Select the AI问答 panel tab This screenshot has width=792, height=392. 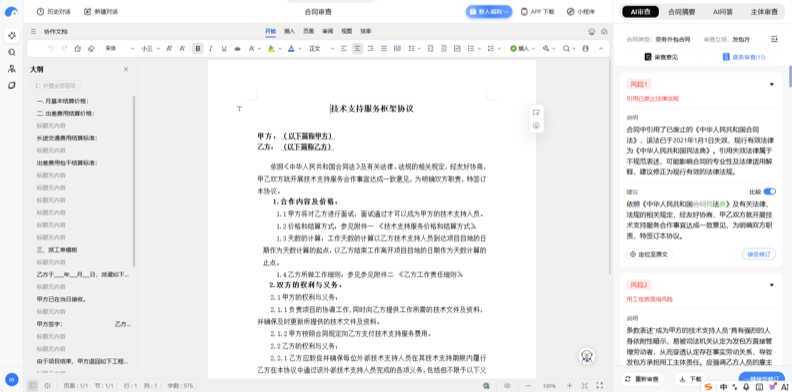[723, 12]
